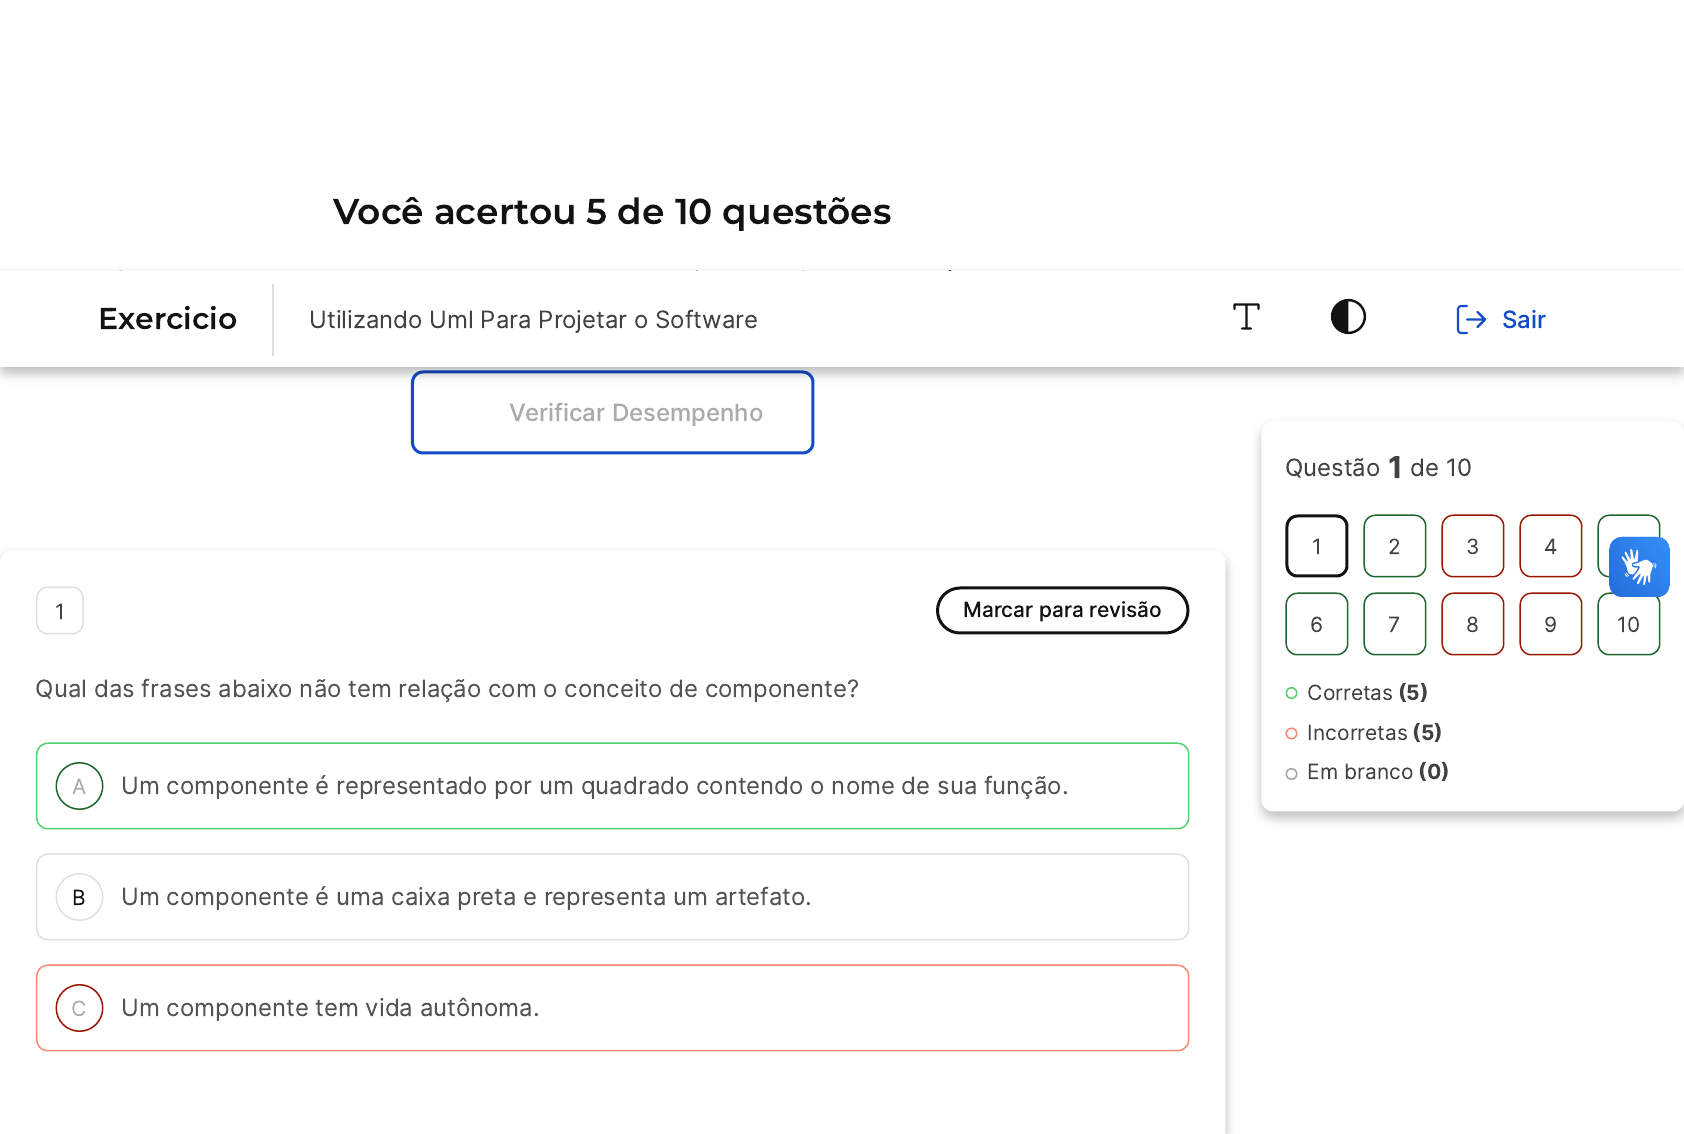Click the text size T icon
Viewport: 1684px width, 1134px height.
(1246, 318)
